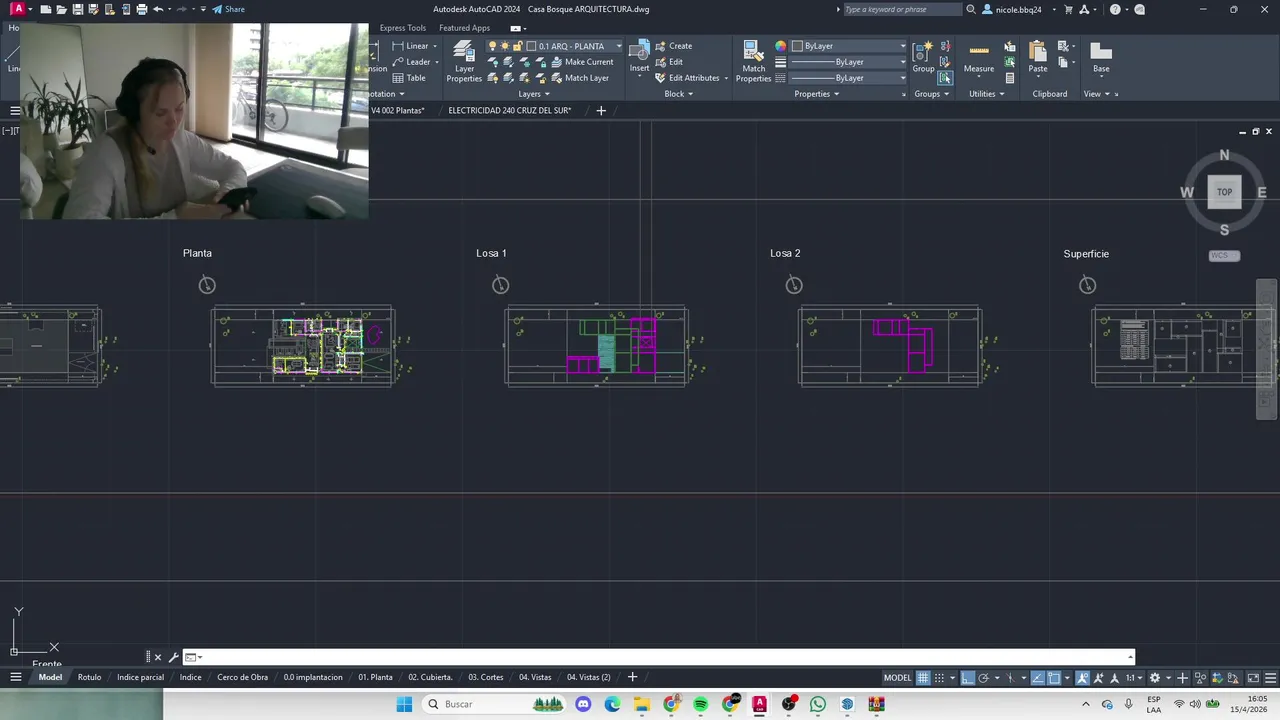Click the command line input field
The height and width of the screenshot is (720, 1280).
[x=660, y=657]
